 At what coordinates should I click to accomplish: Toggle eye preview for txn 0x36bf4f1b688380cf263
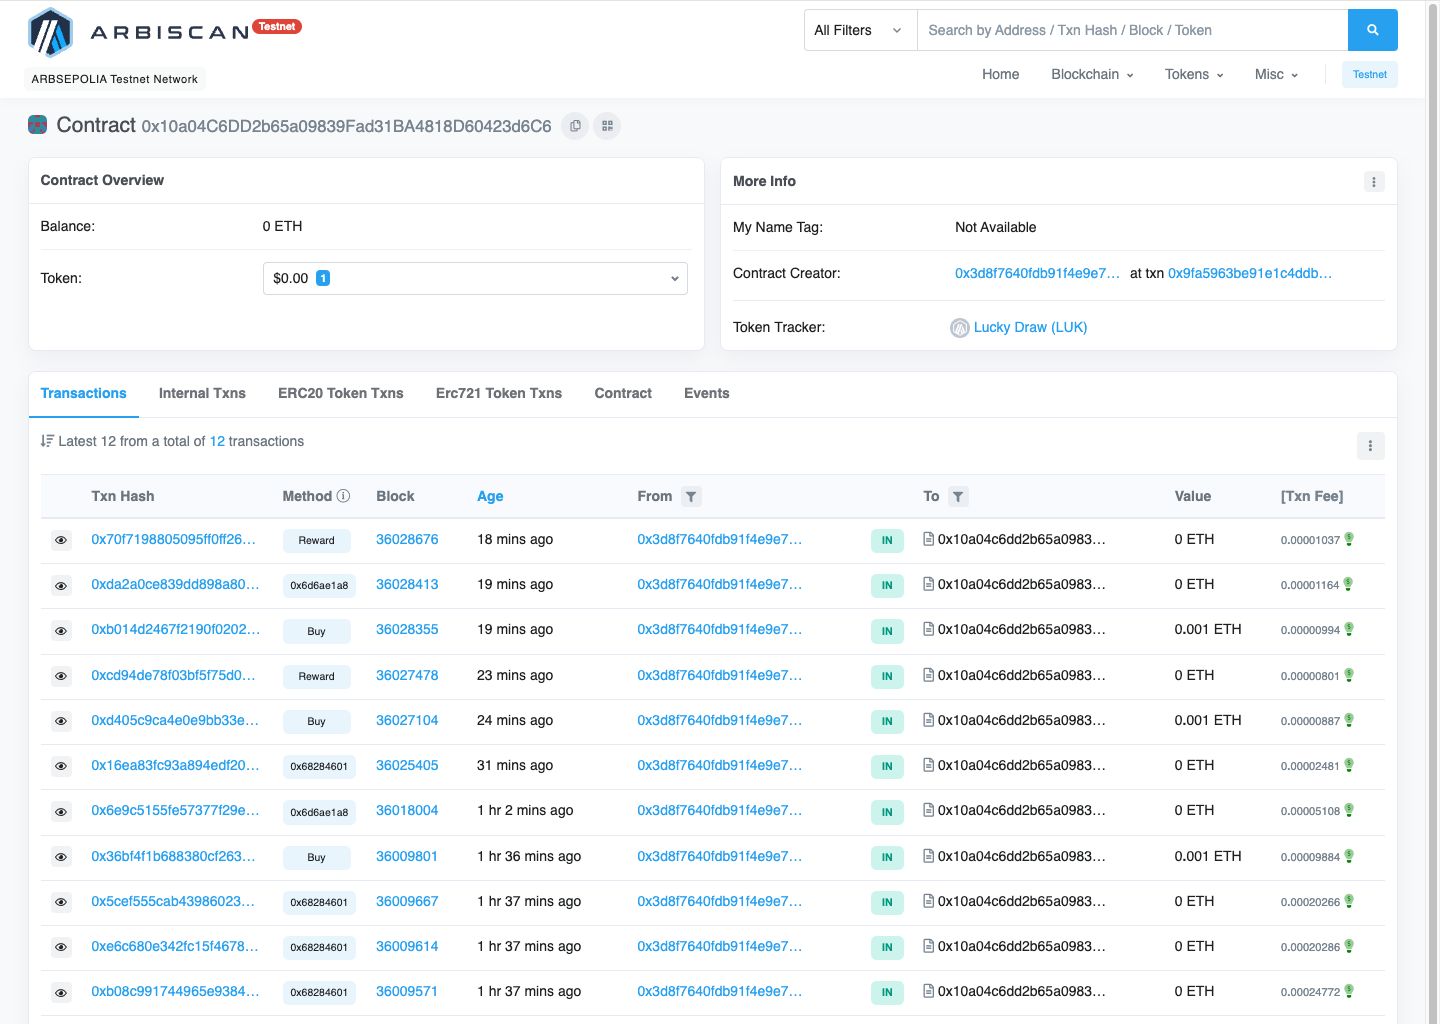(61, 857)
